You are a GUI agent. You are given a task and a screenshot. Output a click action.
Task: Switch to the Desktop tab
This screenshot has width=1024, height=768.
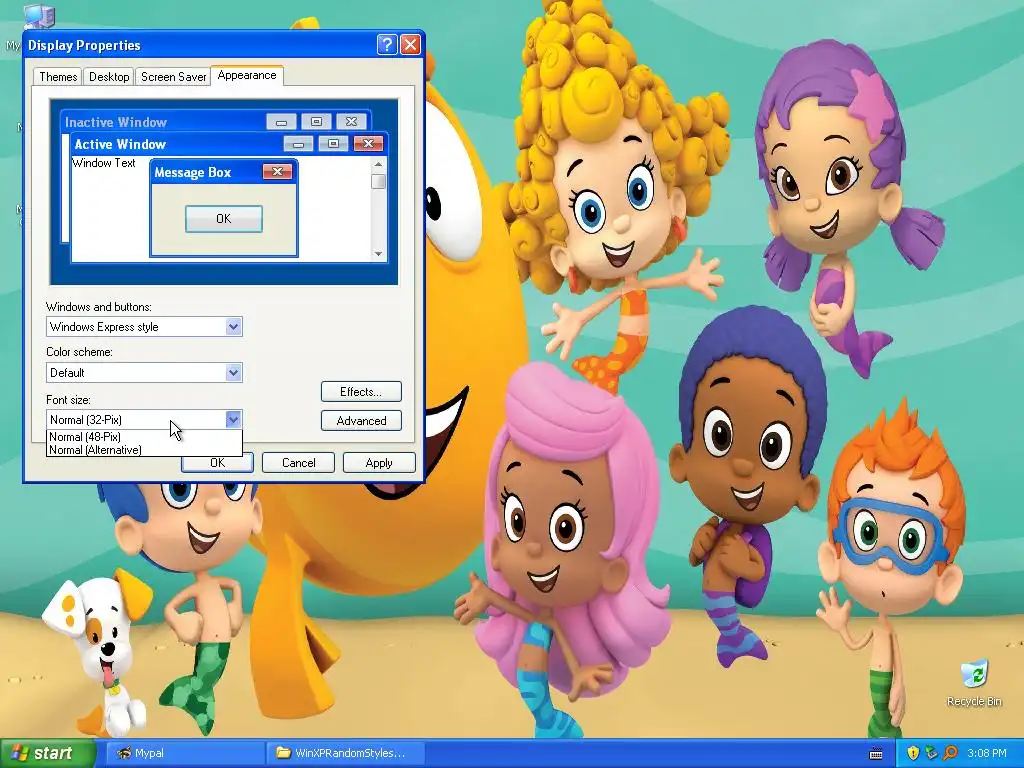pos(109,76)
